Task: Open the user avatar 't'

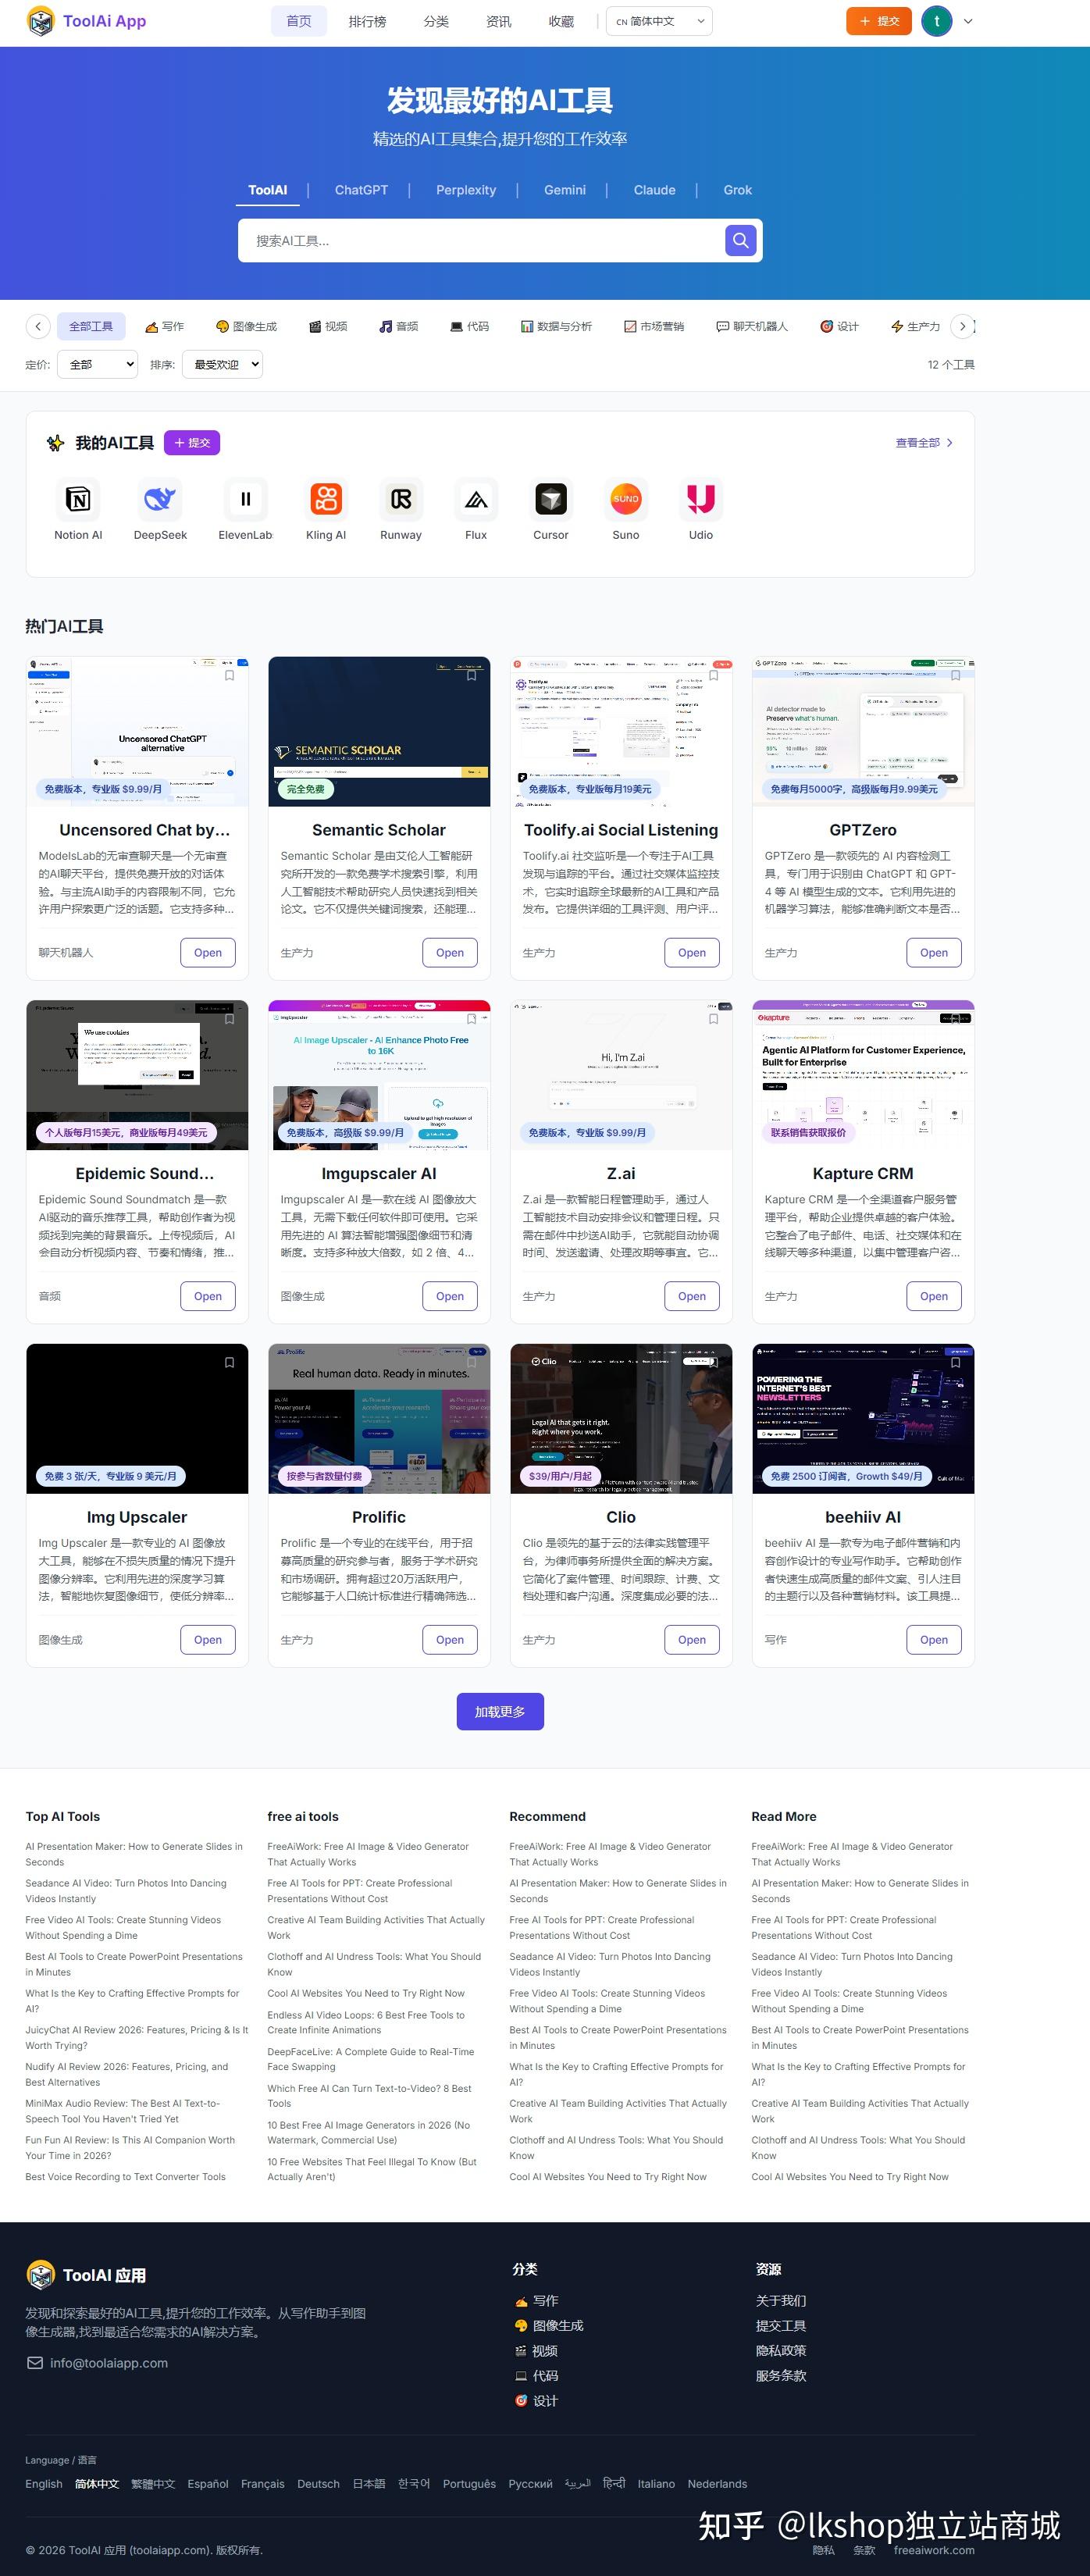Action: tap(936, 21)
